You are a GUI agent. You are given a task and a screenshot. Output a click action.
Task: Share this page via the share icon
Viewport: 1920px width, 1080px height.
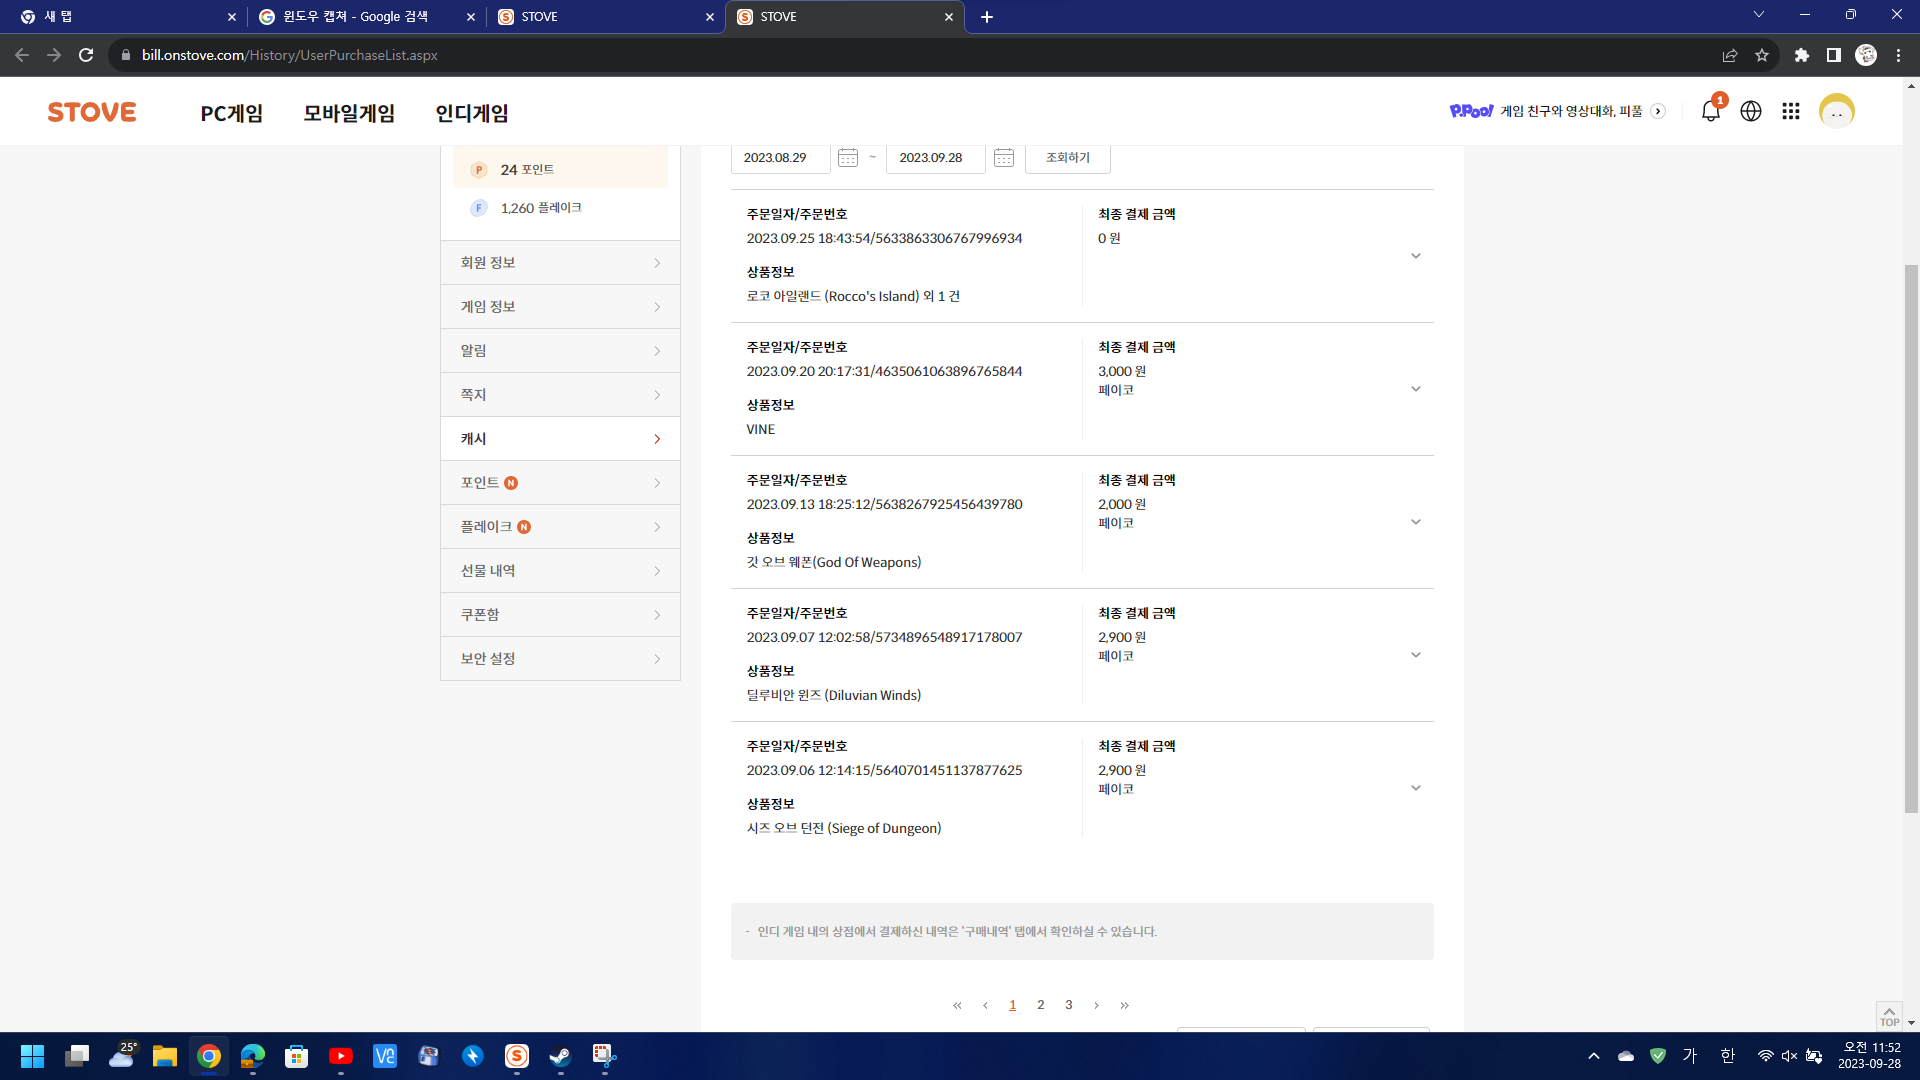point(1730,55)
